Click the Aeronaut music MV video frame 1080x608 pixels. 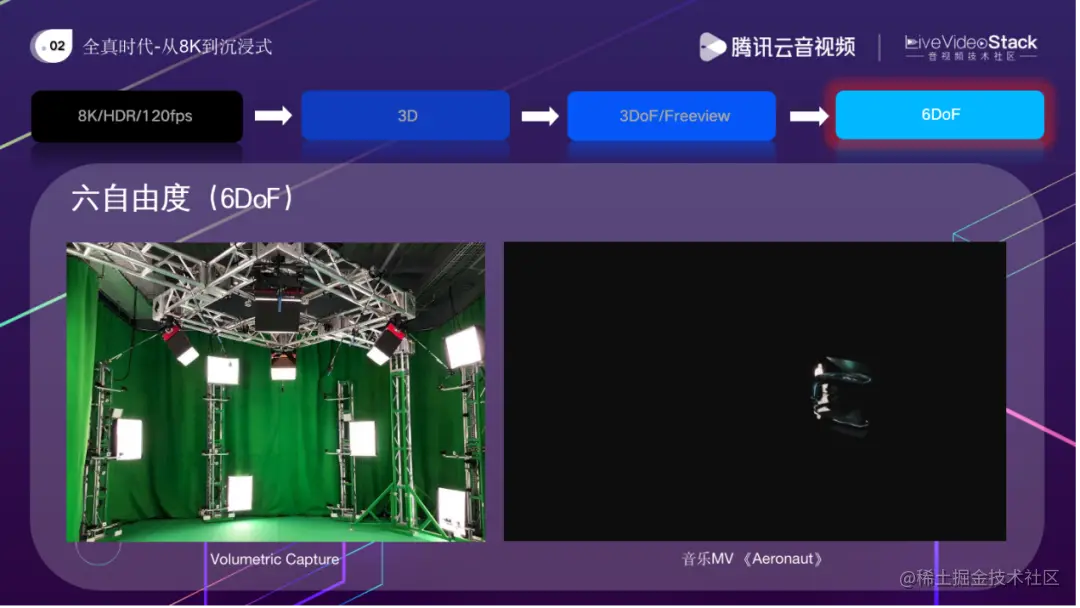(756, 391)
